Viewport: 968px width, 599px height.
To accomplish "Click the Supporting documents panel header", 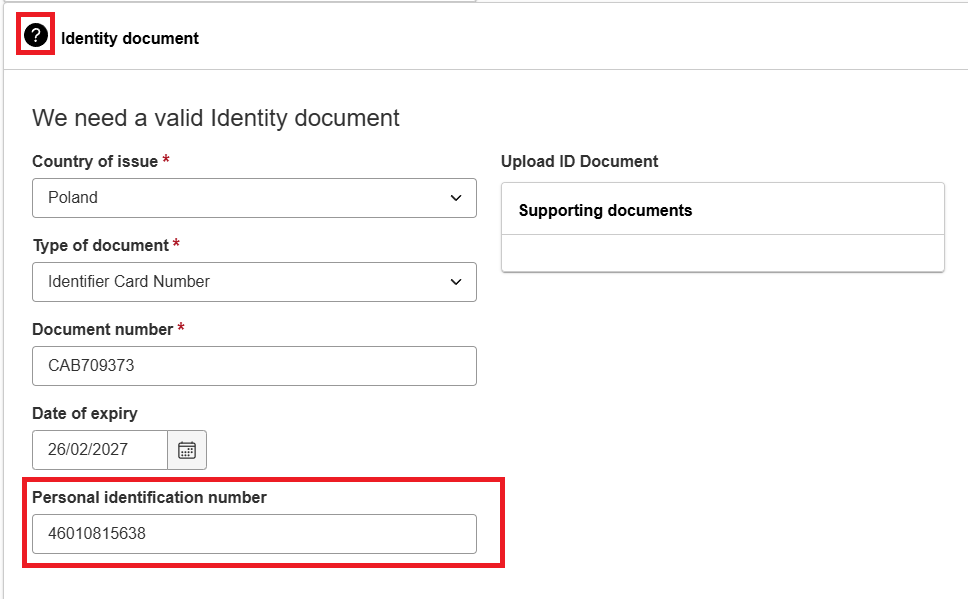I will pyautogui.click(x=723, y=209).
